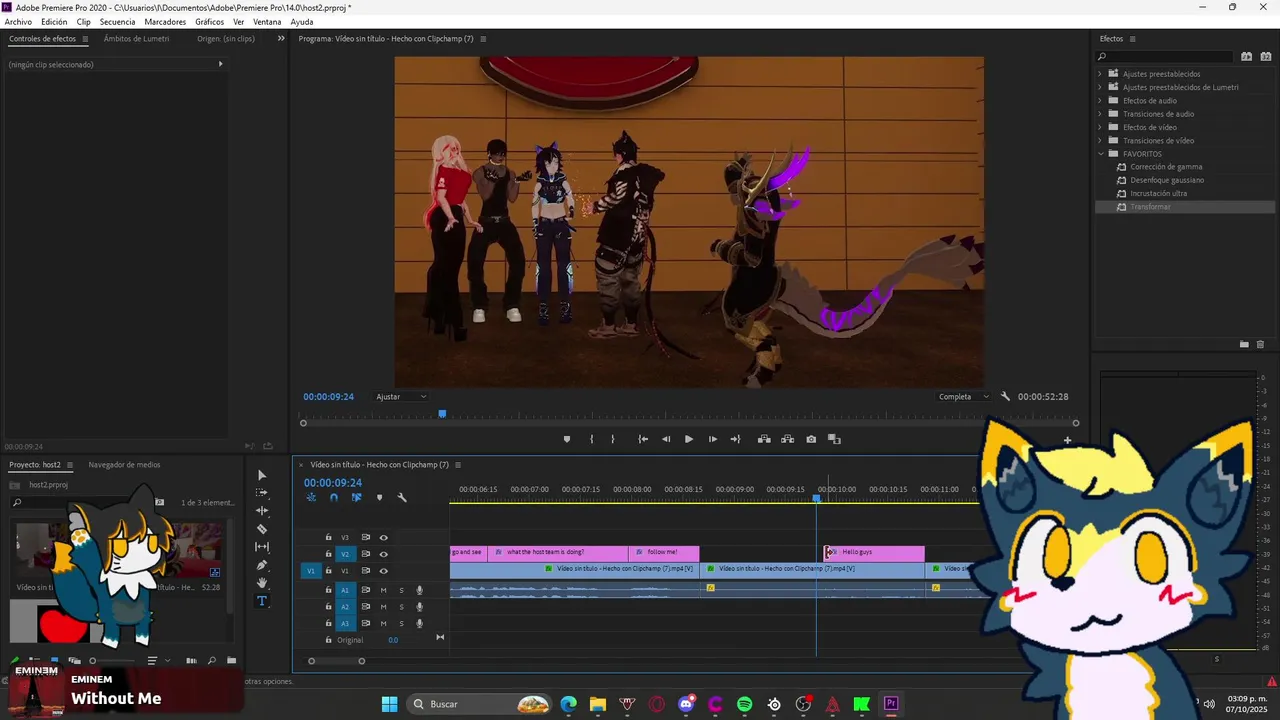Expand the Efectos de audio folder

[1100, 101]
